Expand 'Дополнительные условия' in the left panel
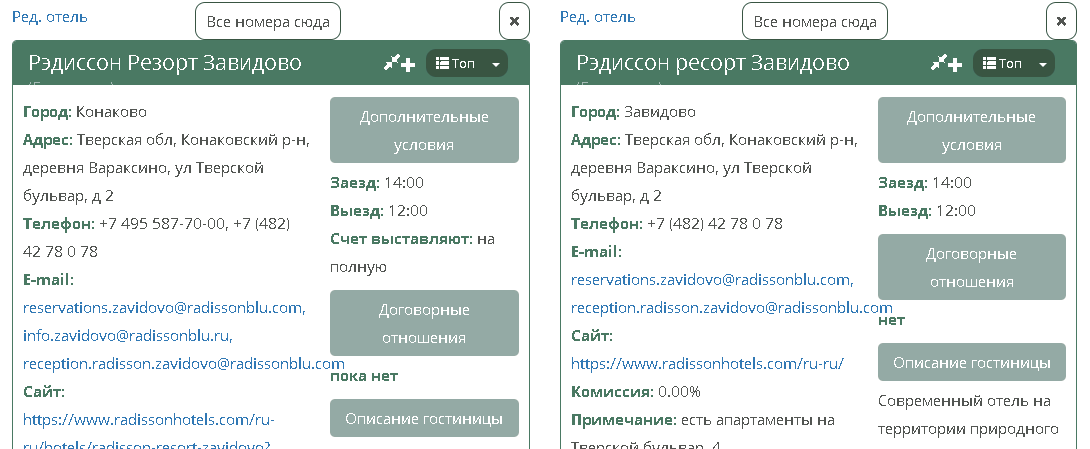Screen dimensions: 1090x449 coord(424,130)
